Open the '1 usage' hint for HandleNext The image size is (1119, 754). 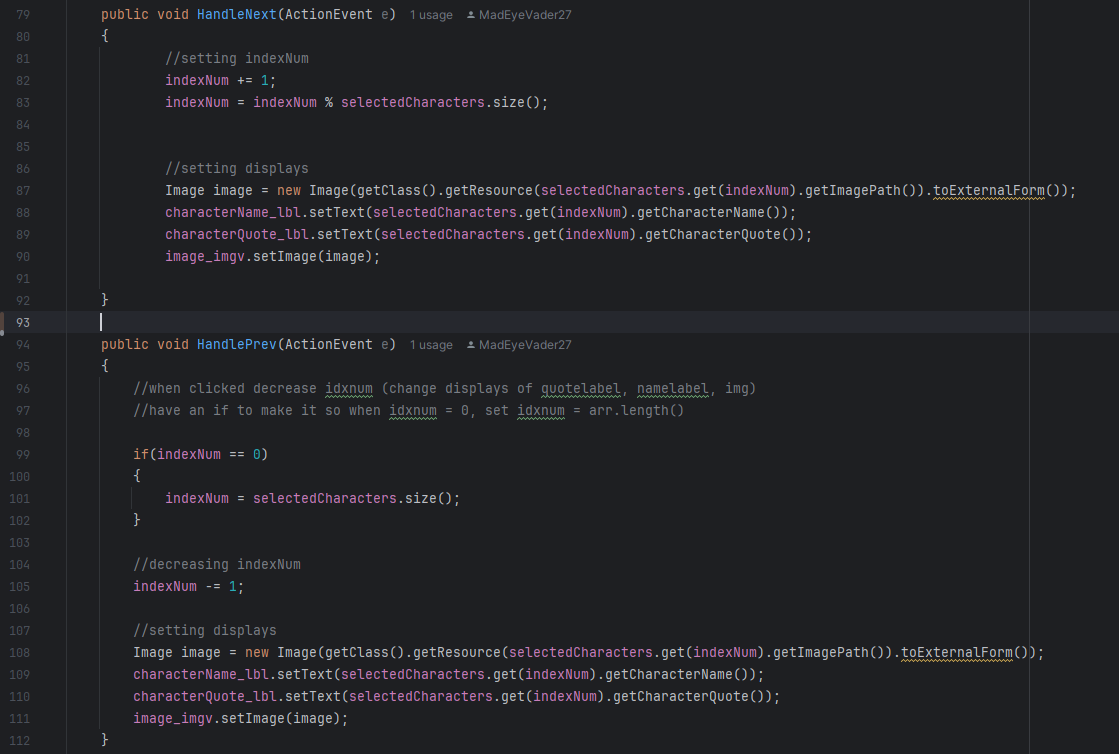pyautogui.click(x=431, y=15)
